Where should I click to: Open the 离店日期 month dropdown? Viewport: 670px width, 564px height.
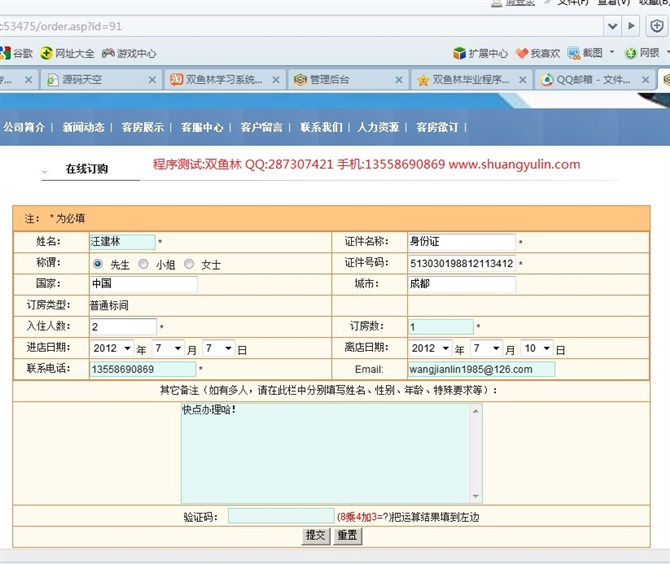point(486,348)
